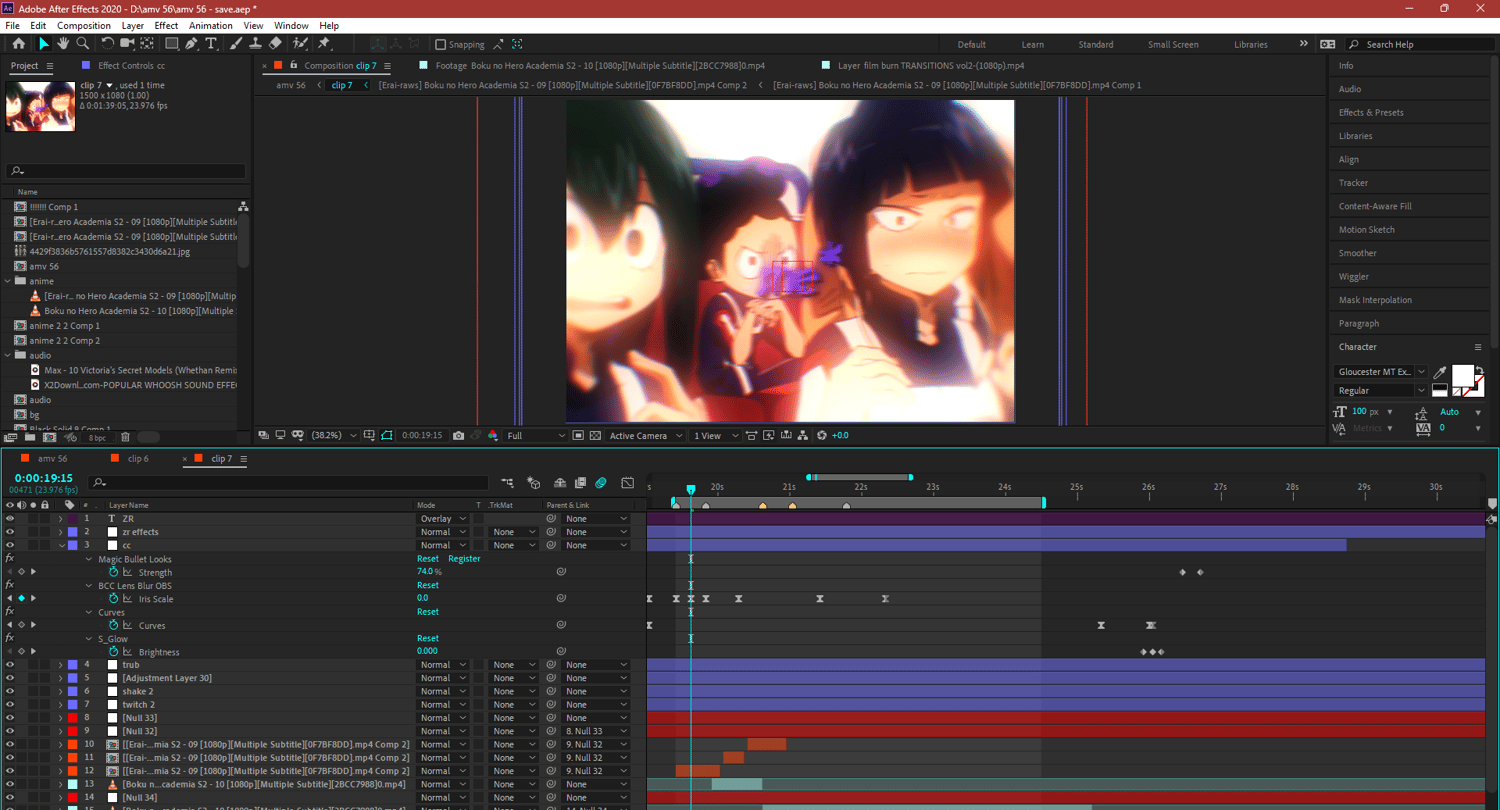Toggle the Iris Scale keyframe diamond
Image resolution: width=1500 pixels, height=810 pixels.
point(21,599)
